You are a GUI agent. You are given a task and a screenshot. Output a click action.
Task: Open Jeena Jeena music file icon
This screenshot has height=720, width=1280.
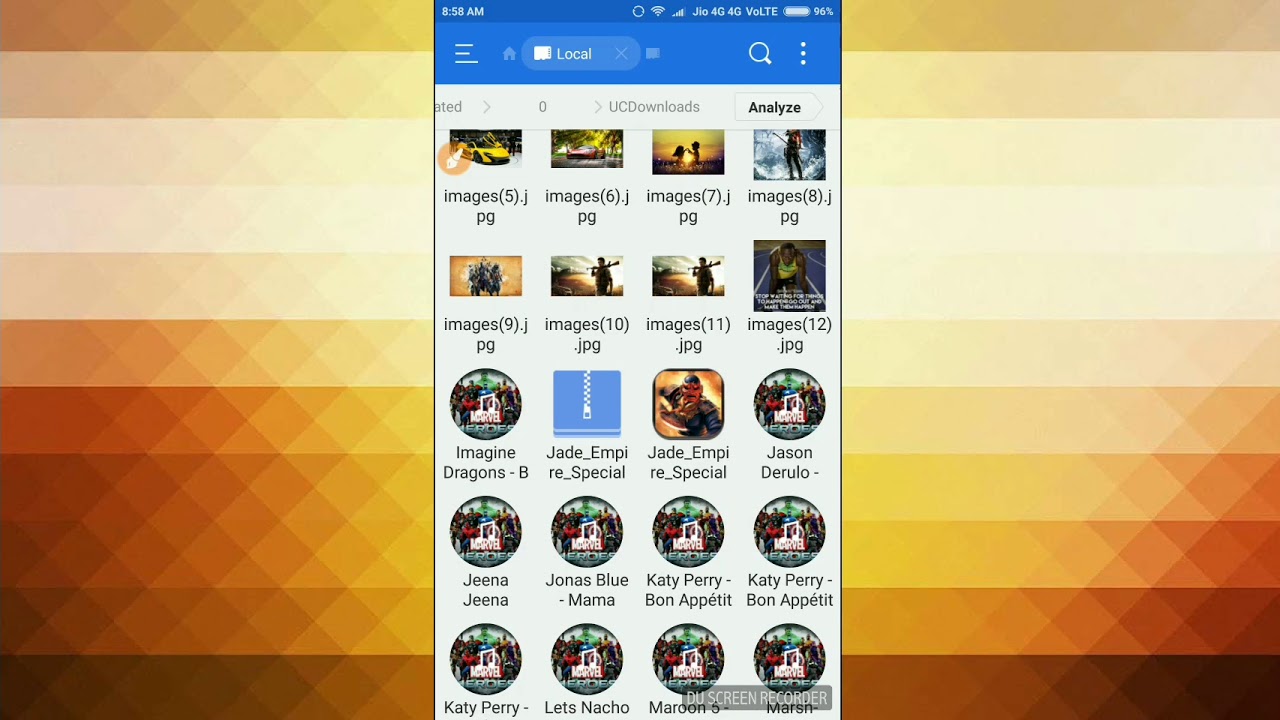pyautogui.click(x=486, y=532)
